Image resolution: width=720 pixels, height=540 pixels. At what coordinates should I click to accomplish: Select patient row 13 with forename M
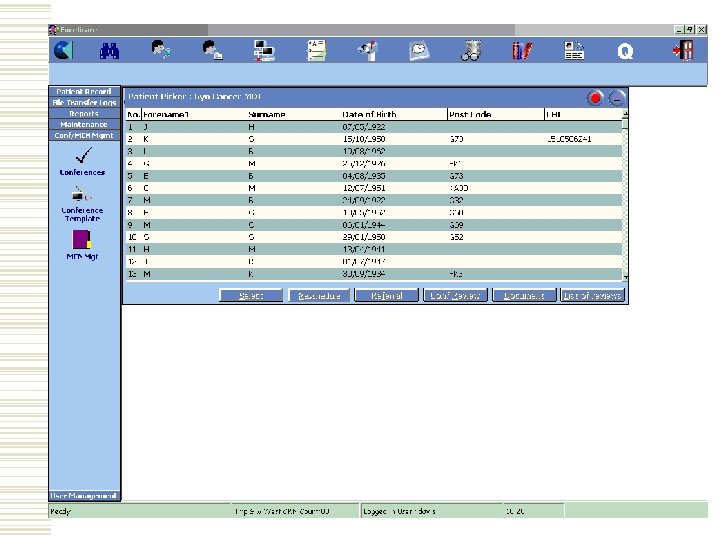click(374, 274)
